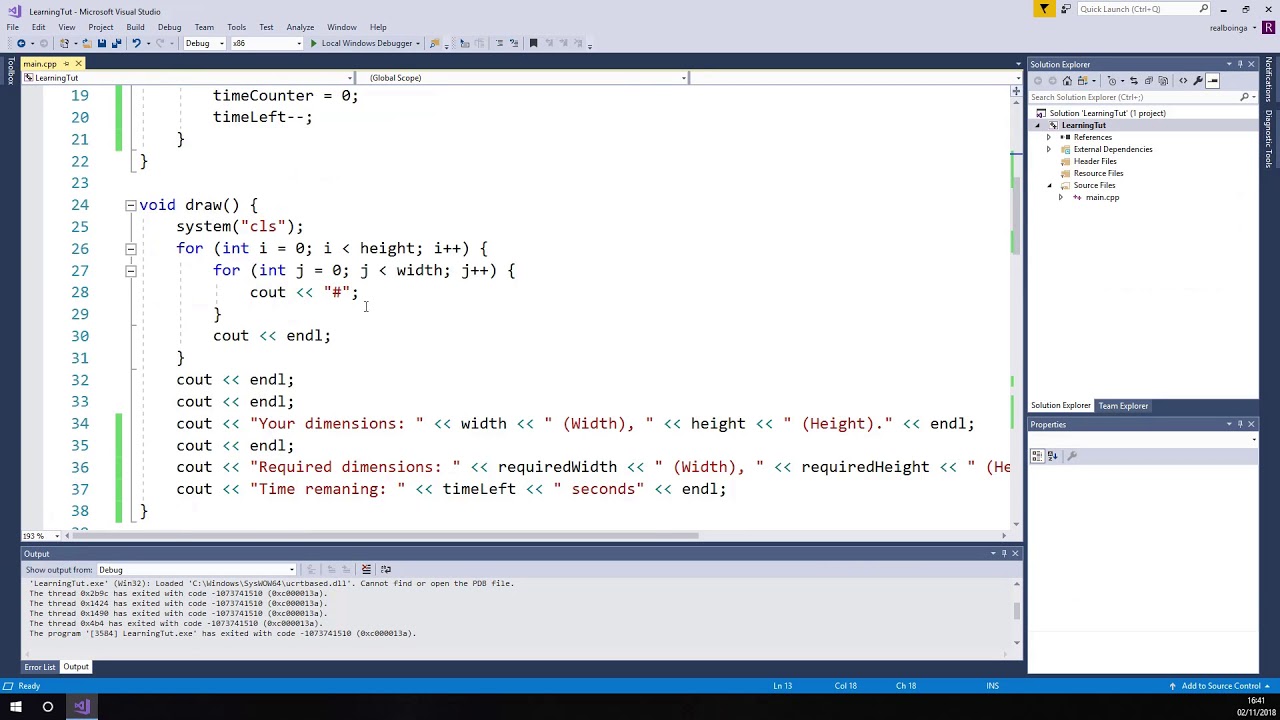The image size is (1280, 720).
Task: Toggle auto-hide pin on Output panel
Action: pos(1004,553)
